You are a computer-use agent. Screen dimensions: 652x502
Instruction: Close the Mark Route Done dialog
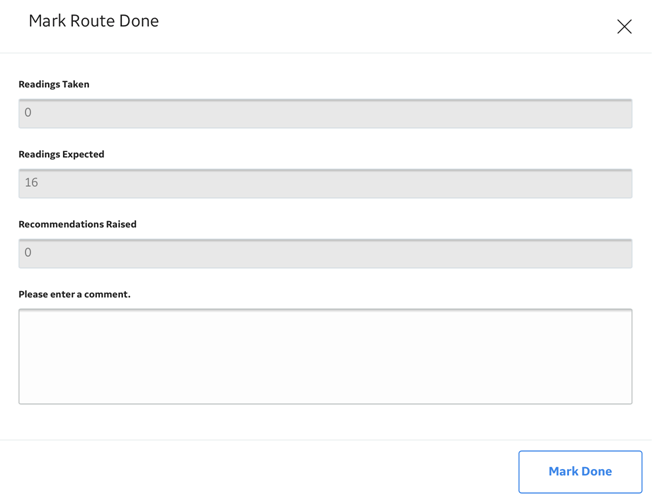point(624,27)
